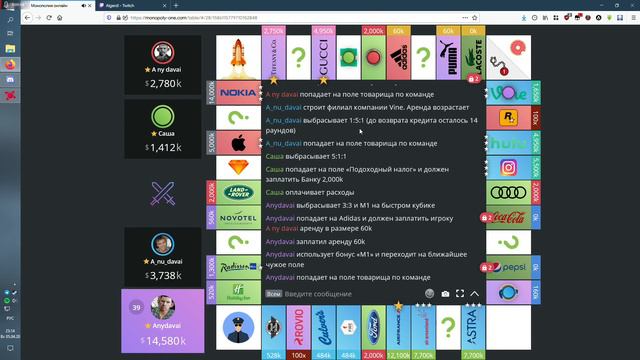
Task: Open Discord from the taskbar
Action: 10,80
